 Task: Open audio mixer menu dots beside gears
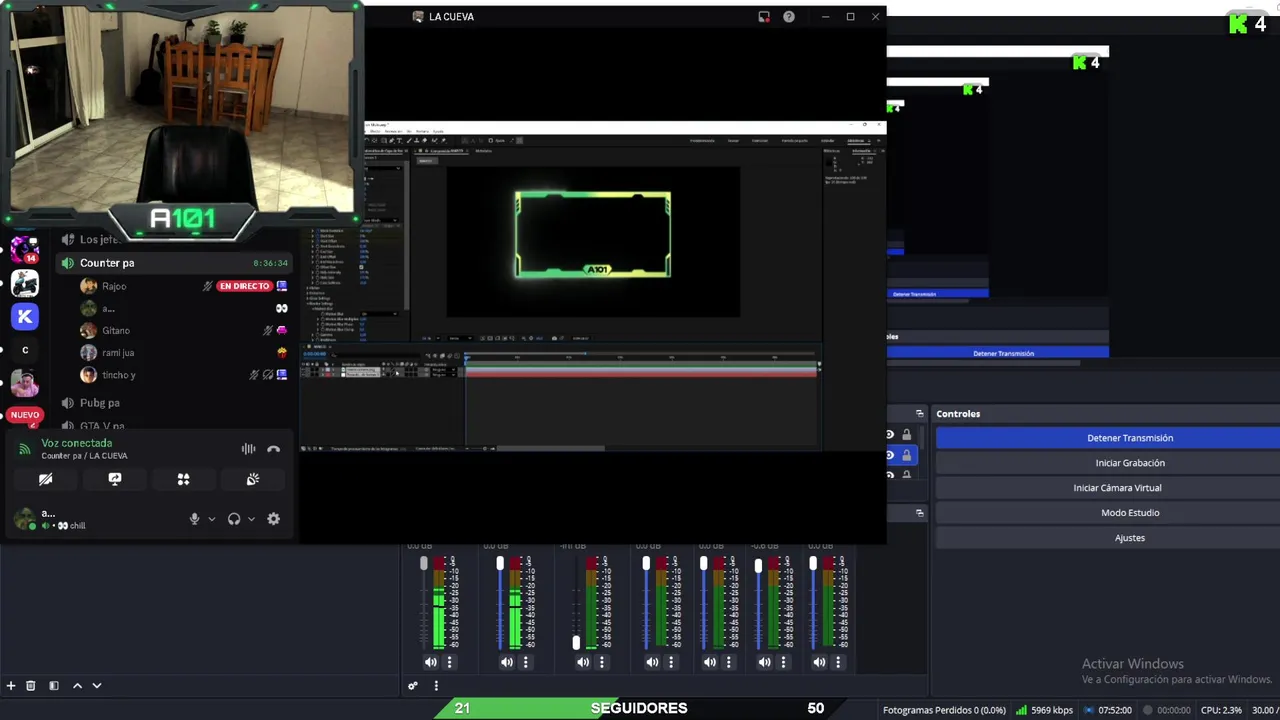click(436, 686)
